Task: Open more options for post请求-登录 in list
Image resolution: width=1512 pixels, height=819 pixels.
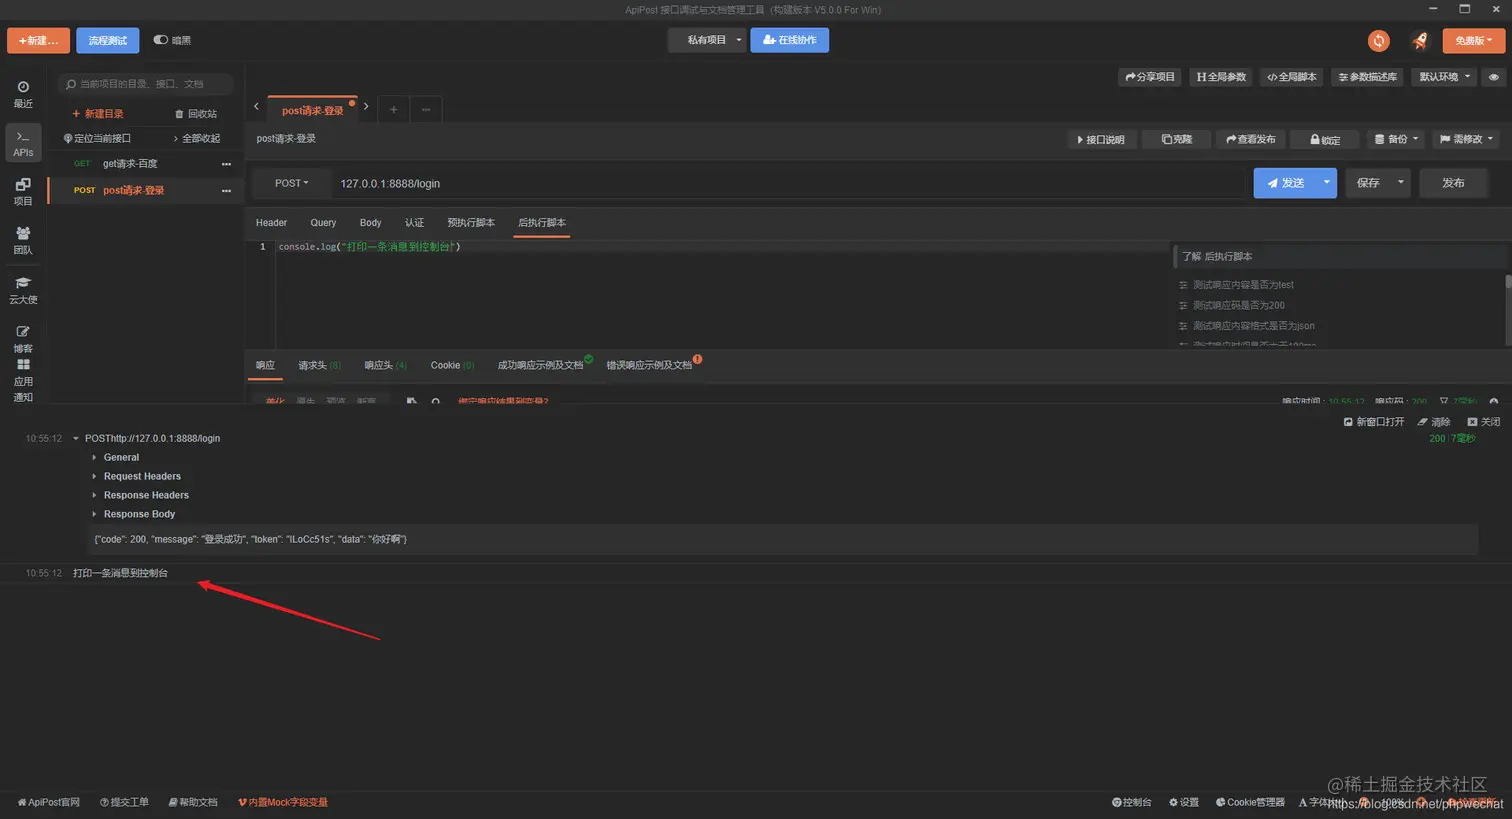Action: click(226, 191)
